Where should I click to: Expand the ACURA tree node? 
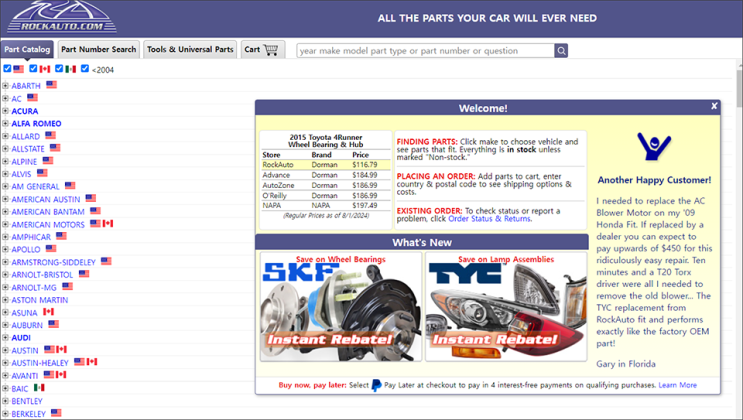click(5, 111)
